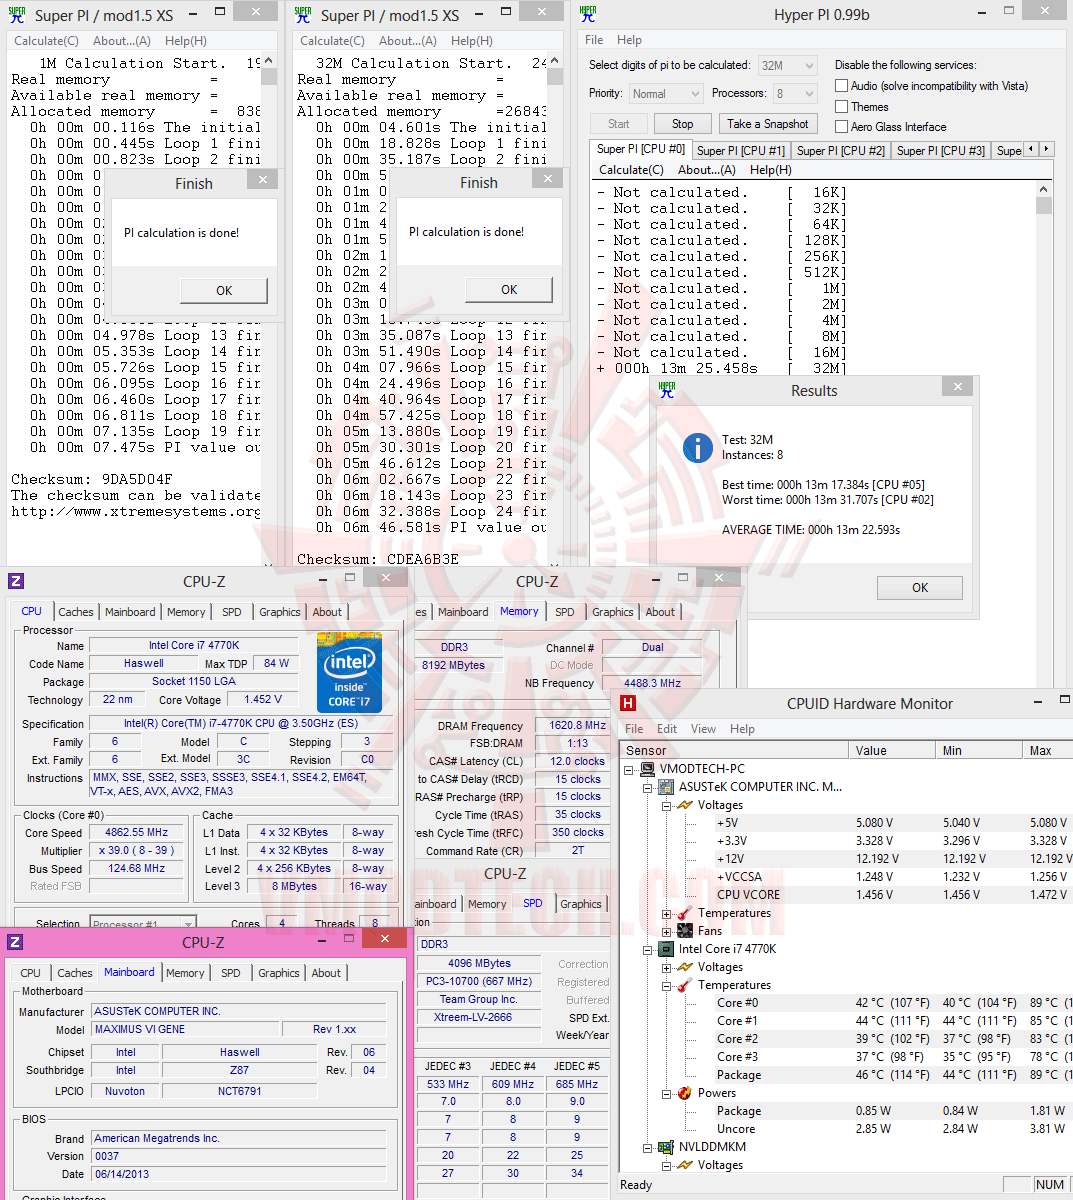1073x1200 pixels.
Task: Click Voltages icon under Intel Core i7
Action: [x=685, y=967]
